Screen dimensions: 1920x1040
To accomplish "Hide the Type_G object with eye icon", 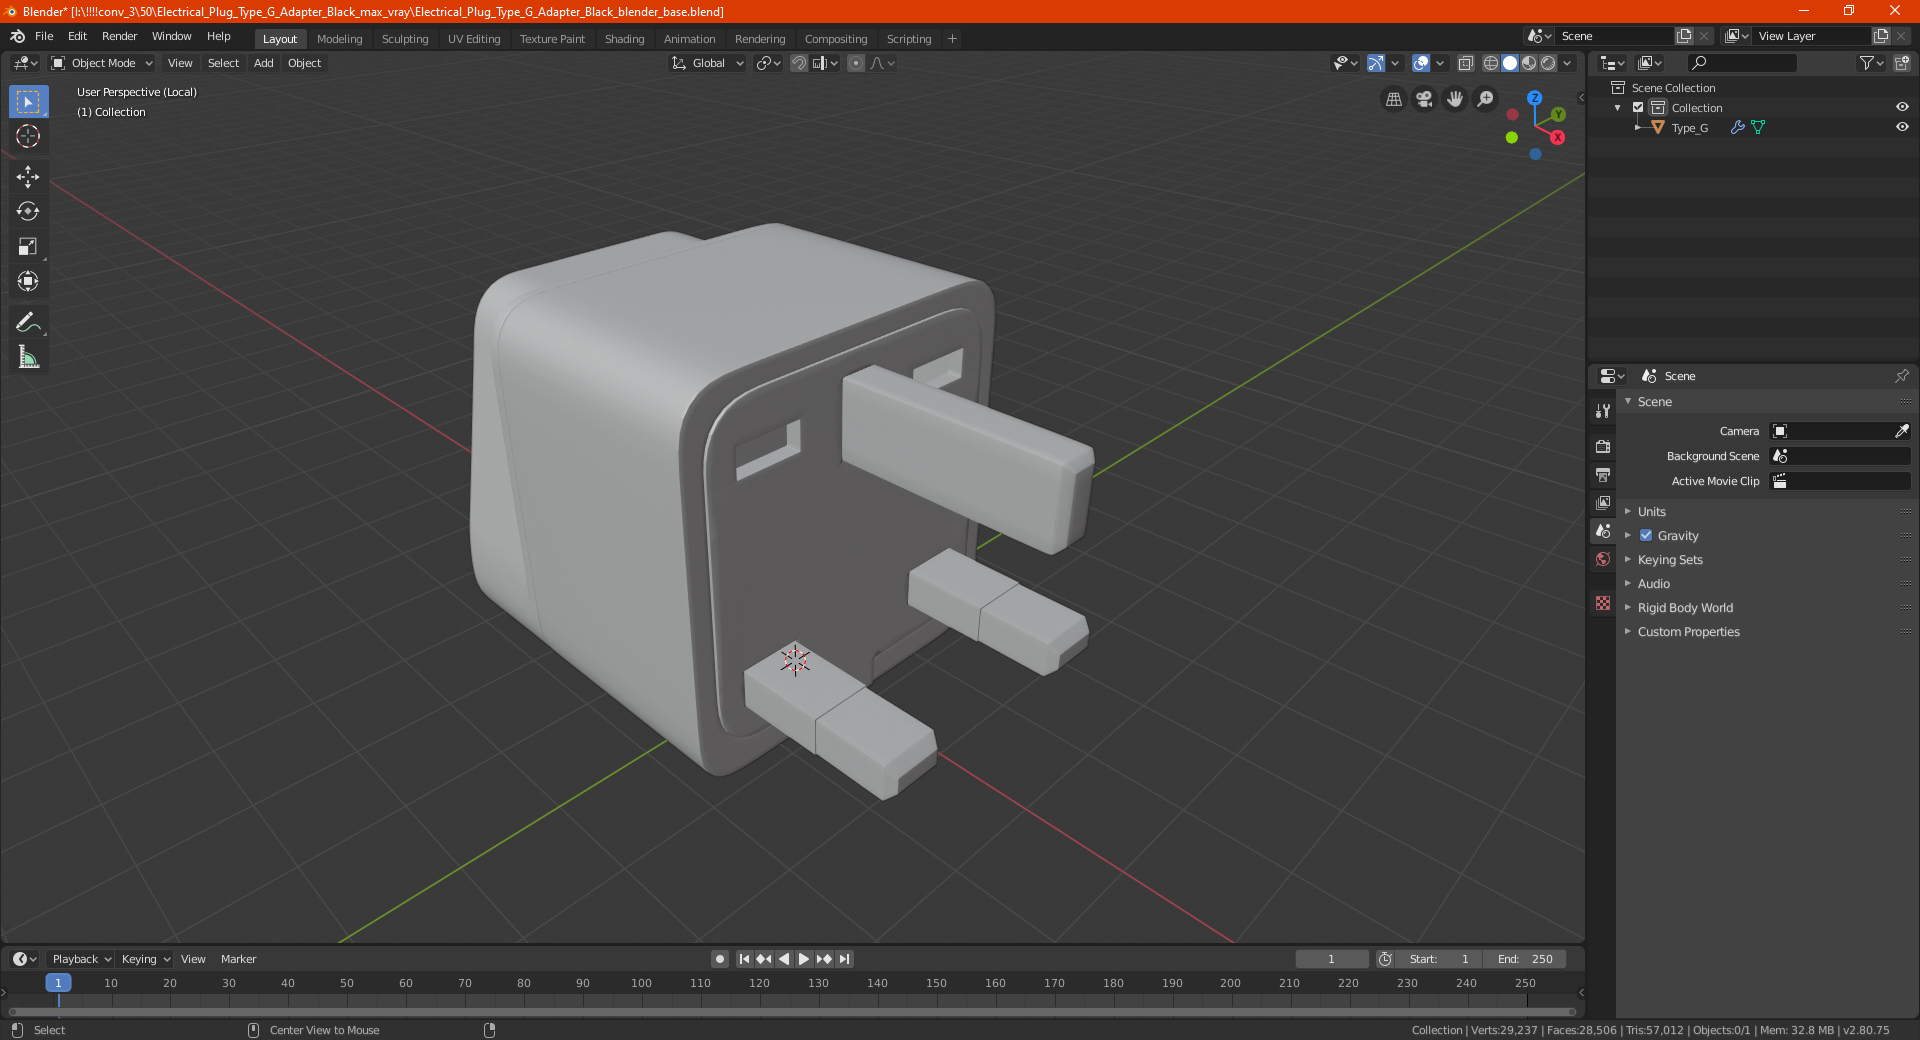I will pyautogui.click(x=1902, y=127).
